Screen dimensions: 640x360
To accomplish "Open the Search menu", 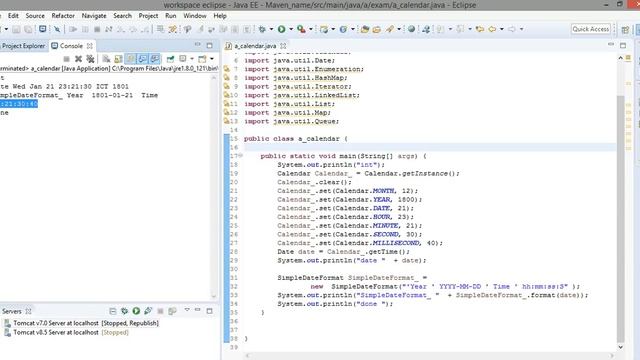I will pos(122,16).
